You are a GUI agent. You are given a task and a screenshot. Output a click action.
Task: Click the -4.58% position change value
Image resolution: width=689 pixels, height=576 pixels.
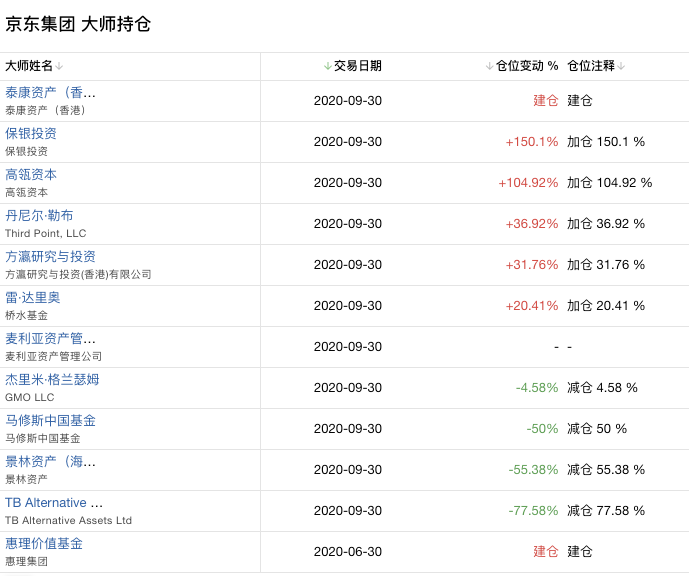tap(537, 388)
